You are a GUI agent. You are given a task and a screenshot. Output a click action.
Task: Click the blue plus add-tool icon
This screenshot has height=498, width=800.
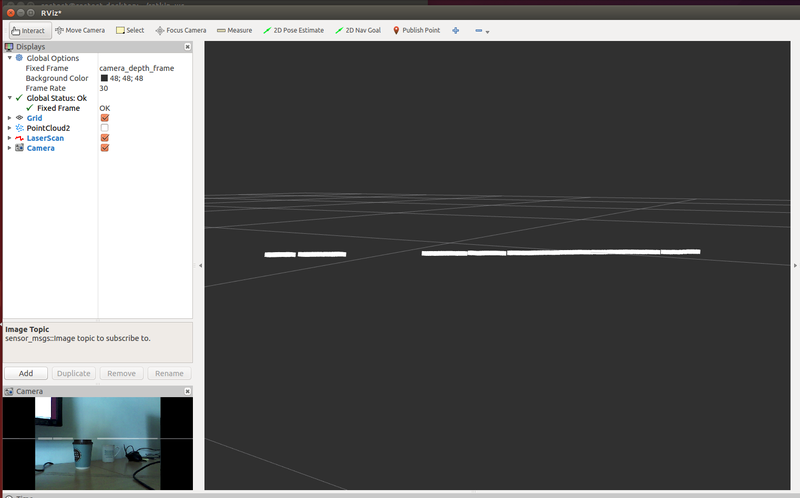(x=456, y=30)
